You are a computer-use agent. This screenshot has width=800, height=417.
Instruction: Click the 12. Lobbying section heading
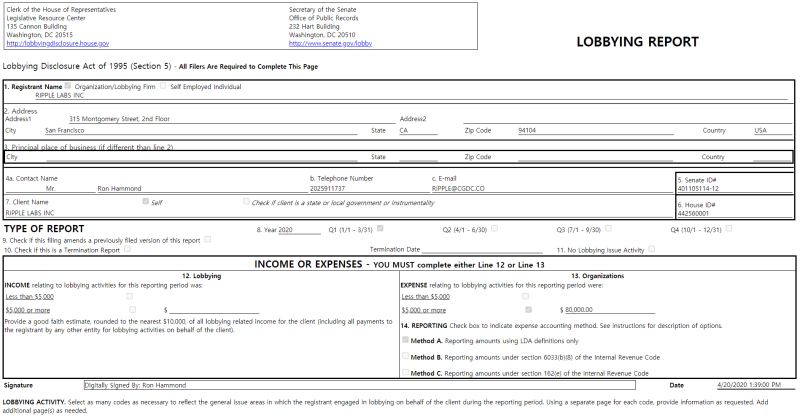click(x=202, y=276)
